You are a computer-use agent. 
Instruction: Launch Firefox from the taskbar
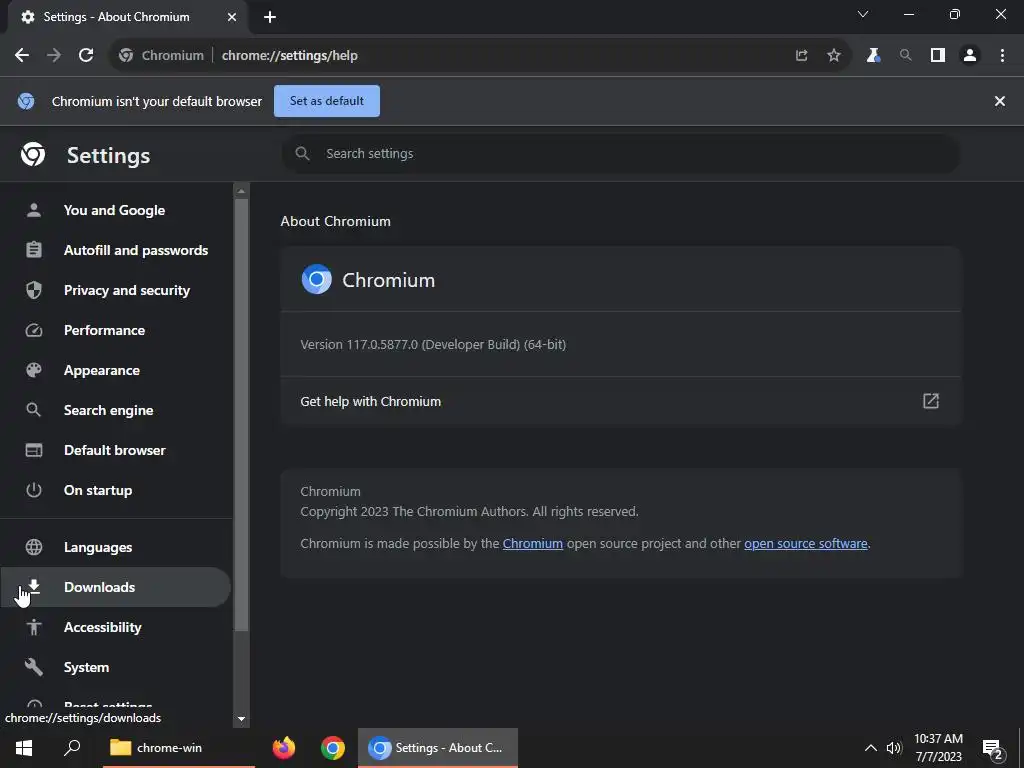point(283,748)
